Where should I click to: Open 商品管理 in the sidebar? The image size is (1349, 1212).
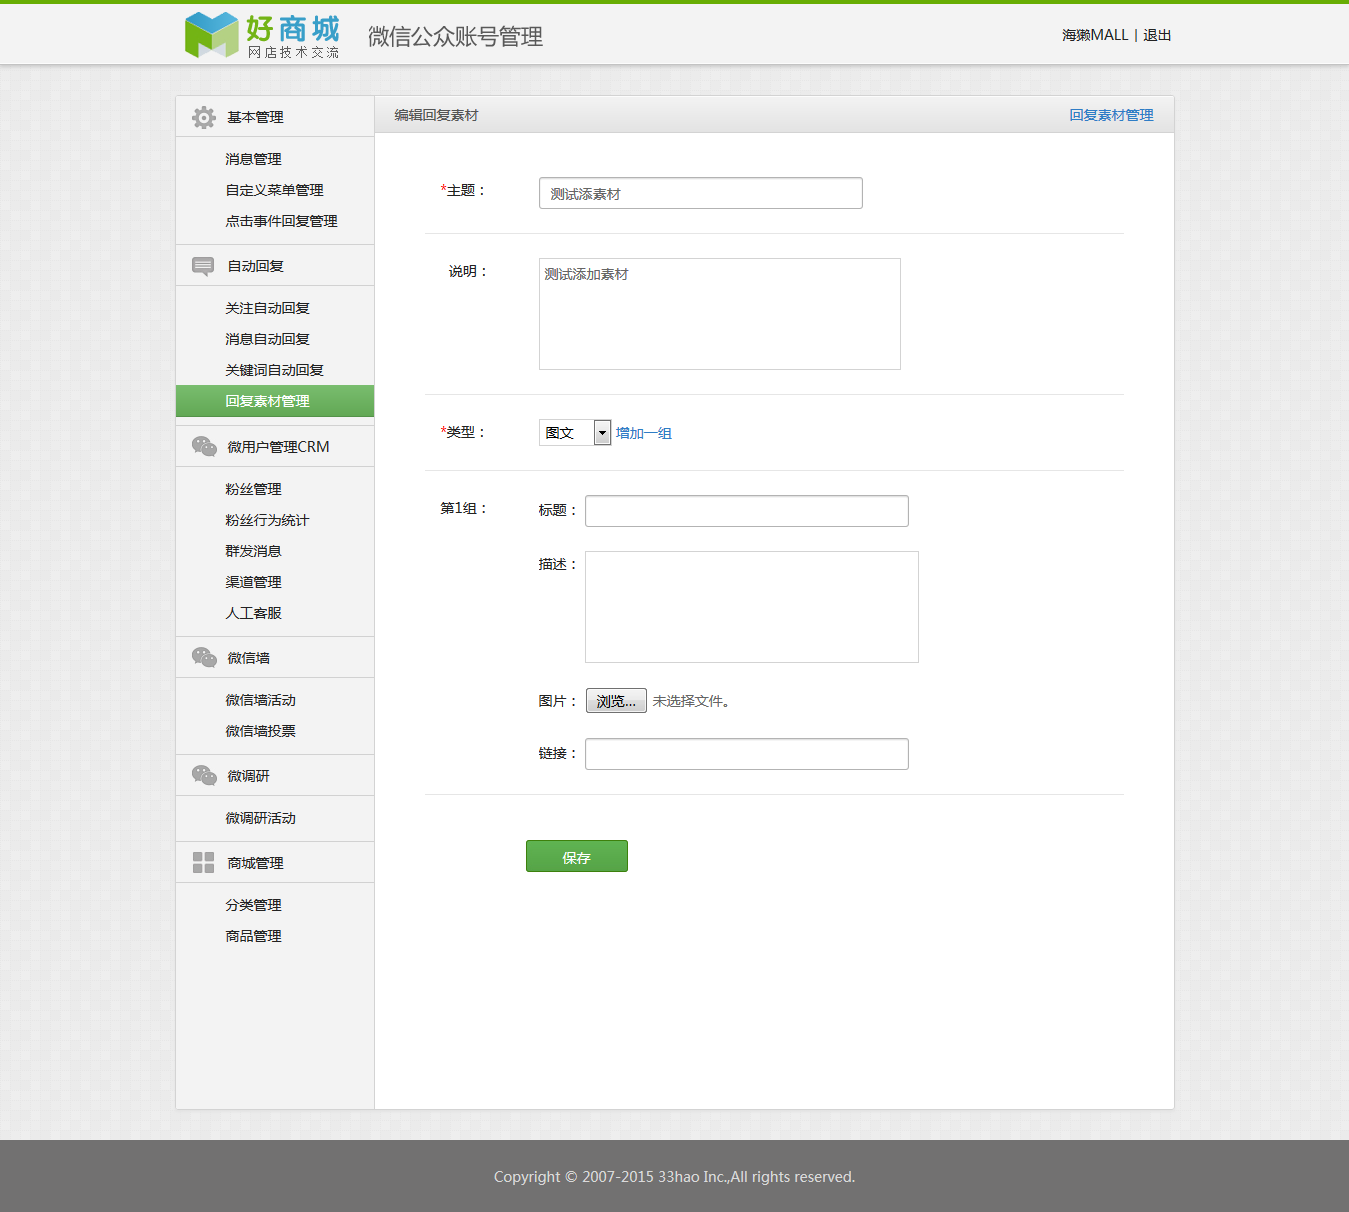coord(253,936)
